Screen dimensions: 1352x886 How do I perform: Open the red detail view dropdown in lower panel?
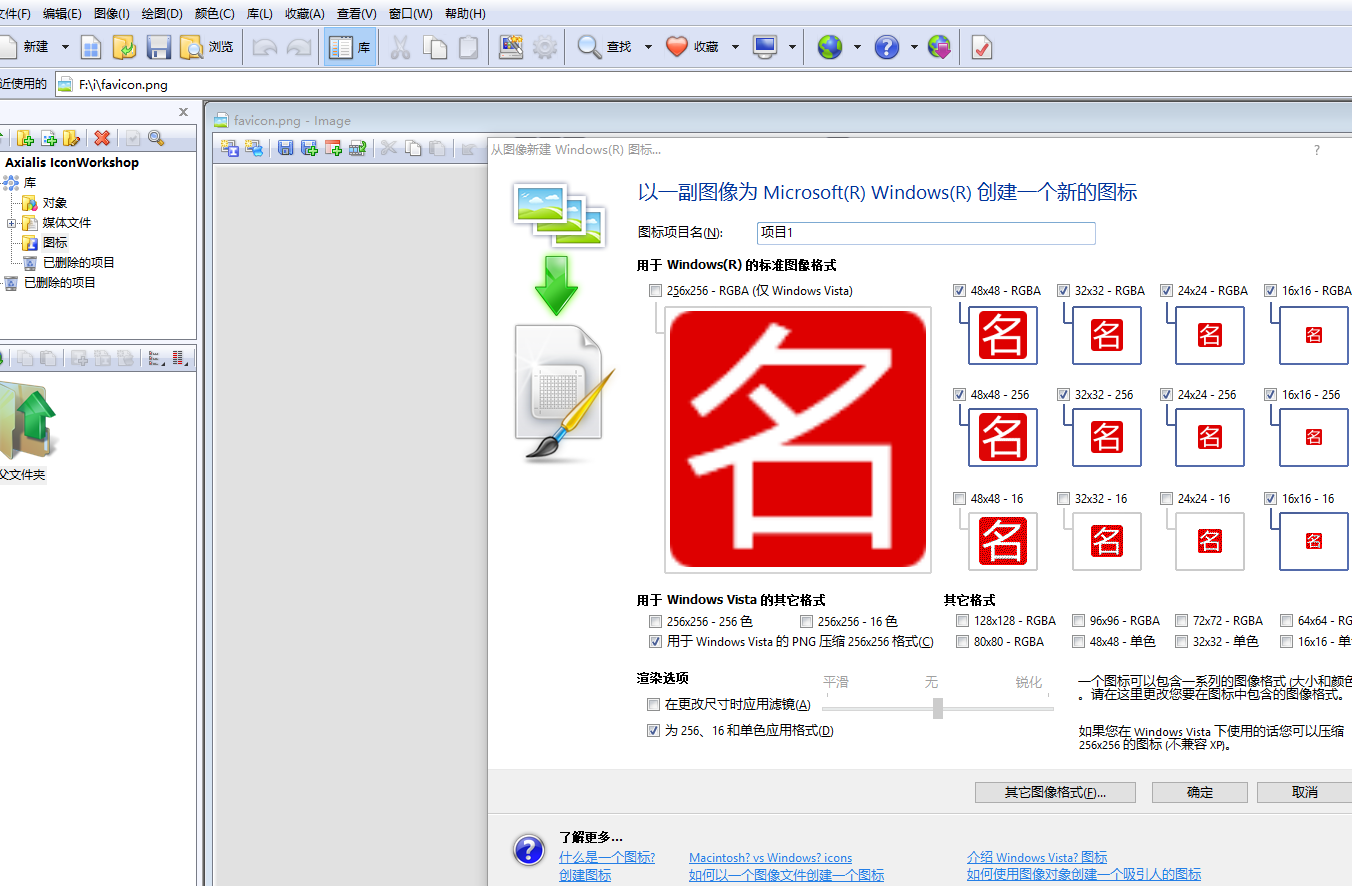coord(182,358)
